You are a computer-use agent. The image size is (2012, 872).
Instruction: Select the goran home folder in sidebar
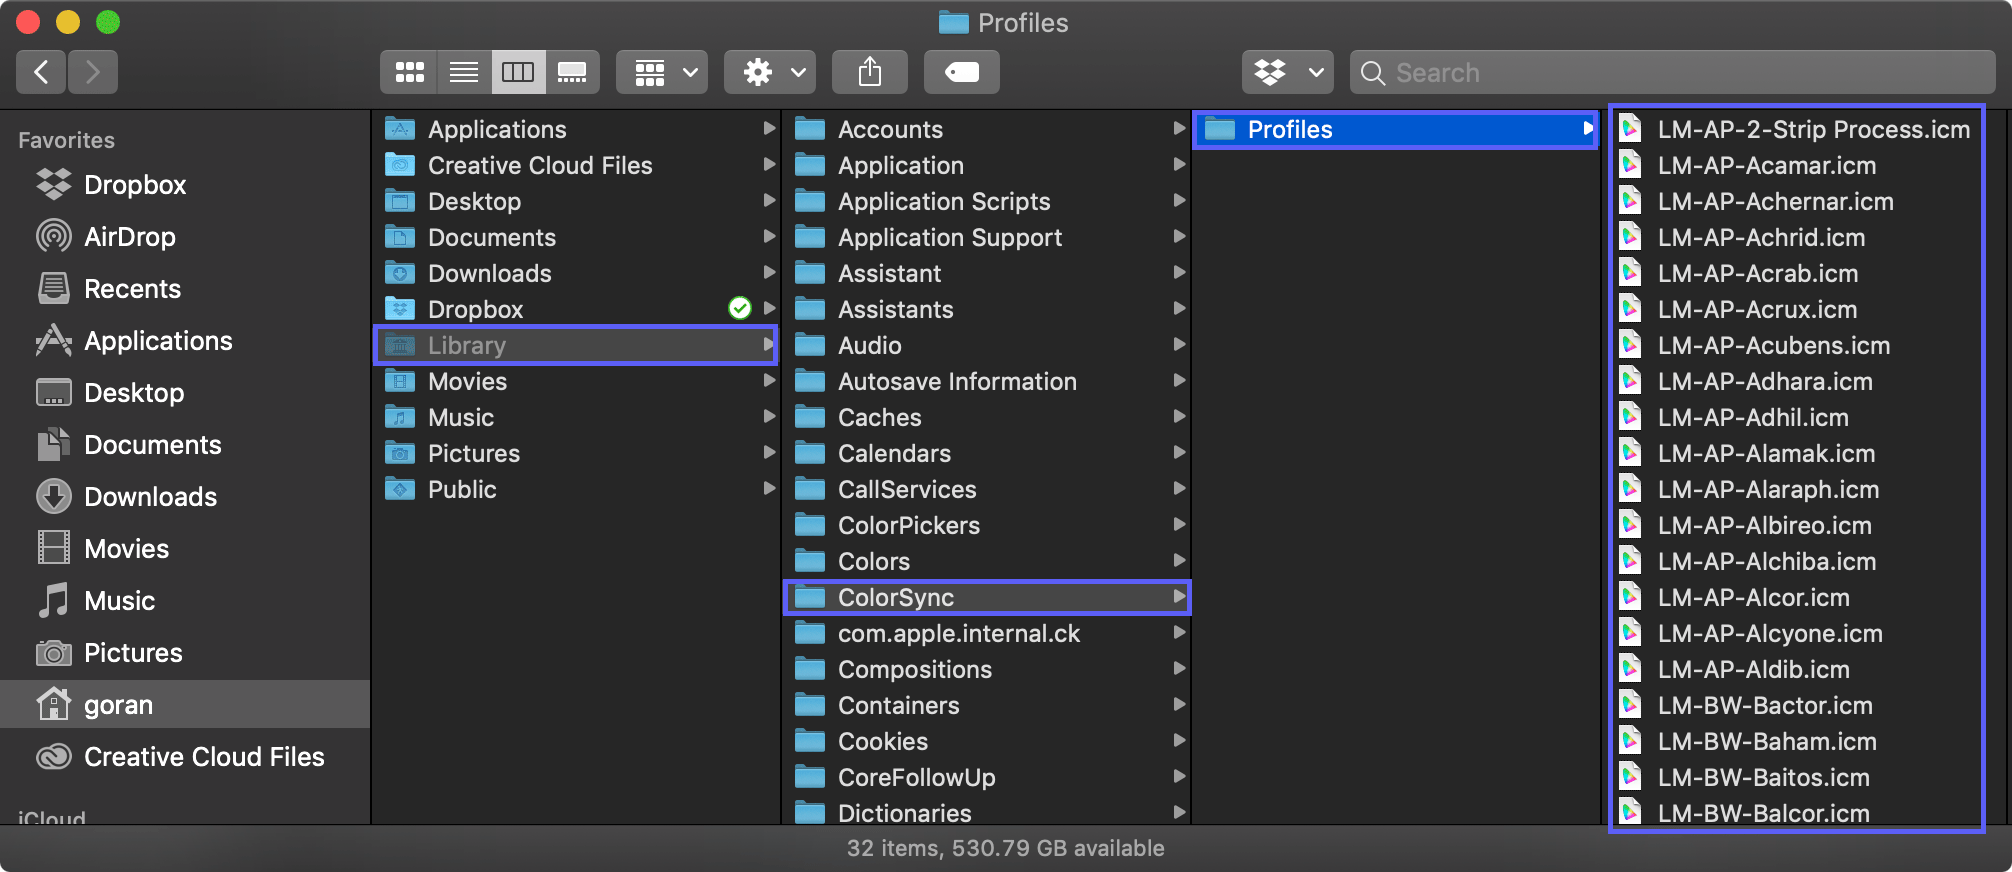185,705
